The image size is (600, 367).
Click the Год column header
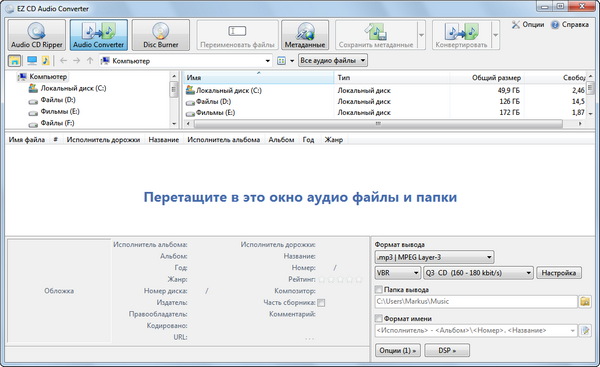click(x=308, y=140)
